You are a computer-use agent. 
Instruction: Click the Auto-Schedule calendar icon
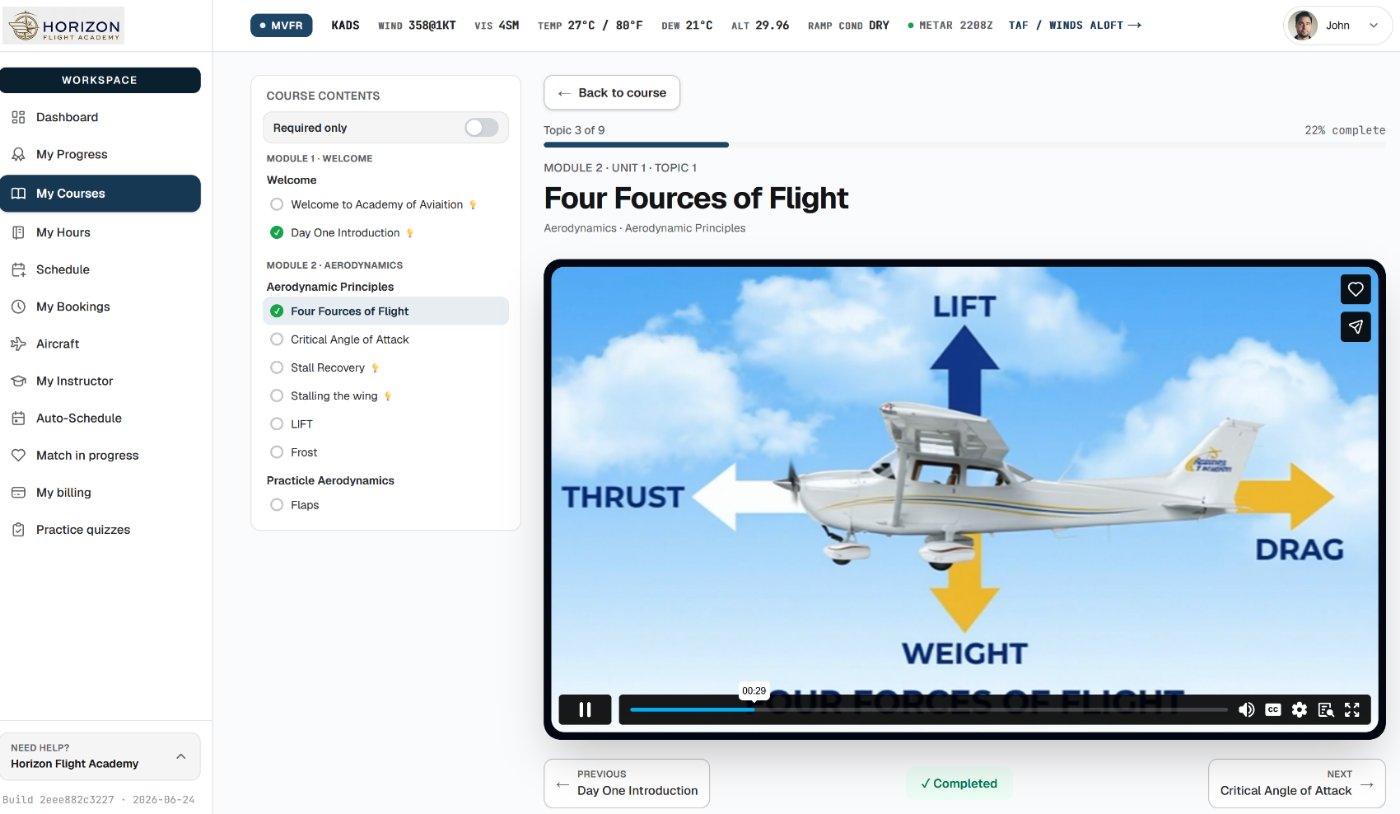tap(18, 418)
